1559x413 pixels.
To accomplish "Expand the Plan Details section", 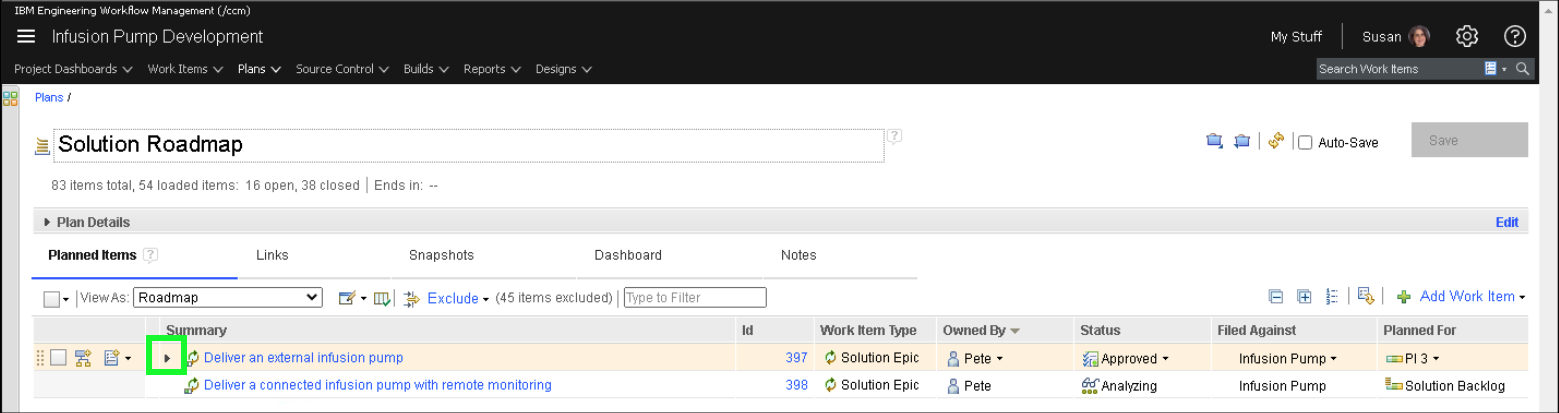I will coord(47,222).
